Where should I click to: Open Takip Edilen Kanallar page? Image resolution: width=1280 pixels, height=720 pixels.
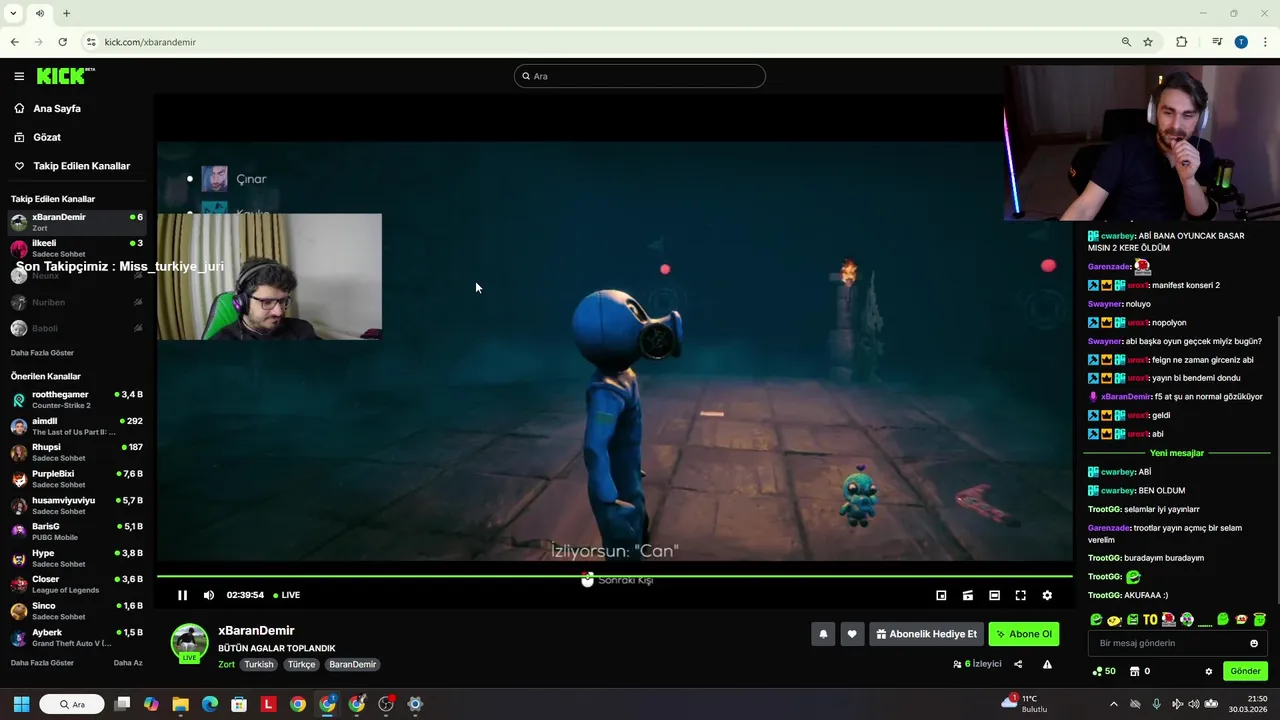82,166
